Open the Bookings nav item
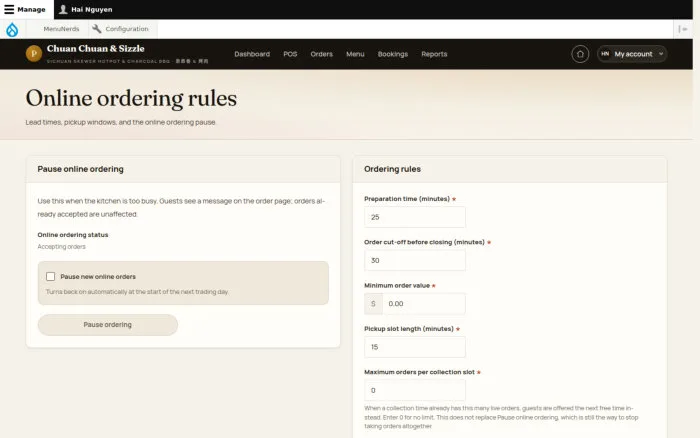700x438 pixels. pyautogui.click(x=392, y=54)
